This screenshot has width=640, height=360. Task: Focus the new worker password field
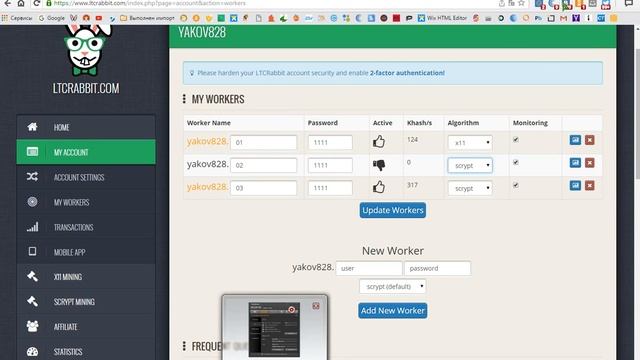click(x=437, y=269)
